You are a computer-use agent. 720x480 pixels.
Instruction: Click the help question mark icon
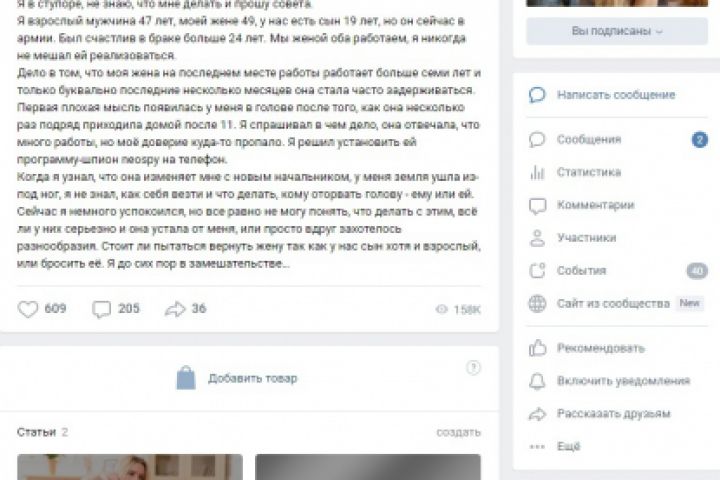click(x=473, y=367)
